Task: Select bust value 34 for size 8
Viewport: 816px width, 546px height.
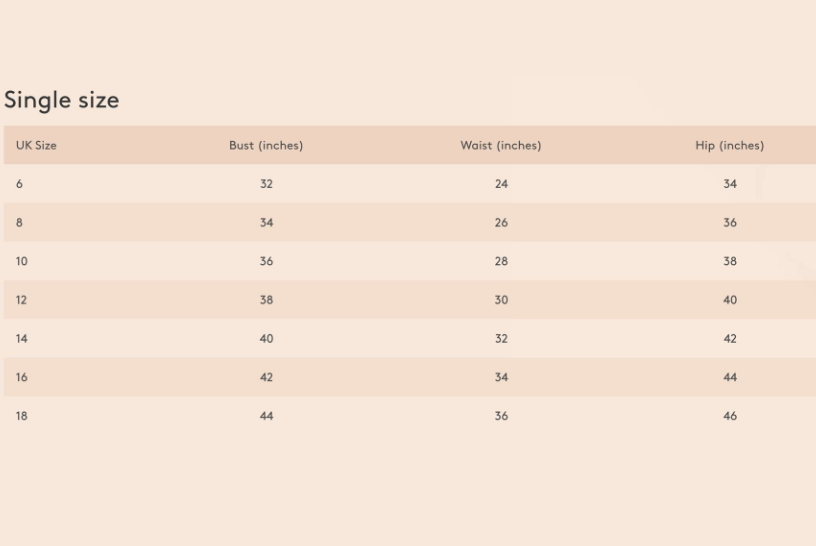Action: [x=266, y=223]
